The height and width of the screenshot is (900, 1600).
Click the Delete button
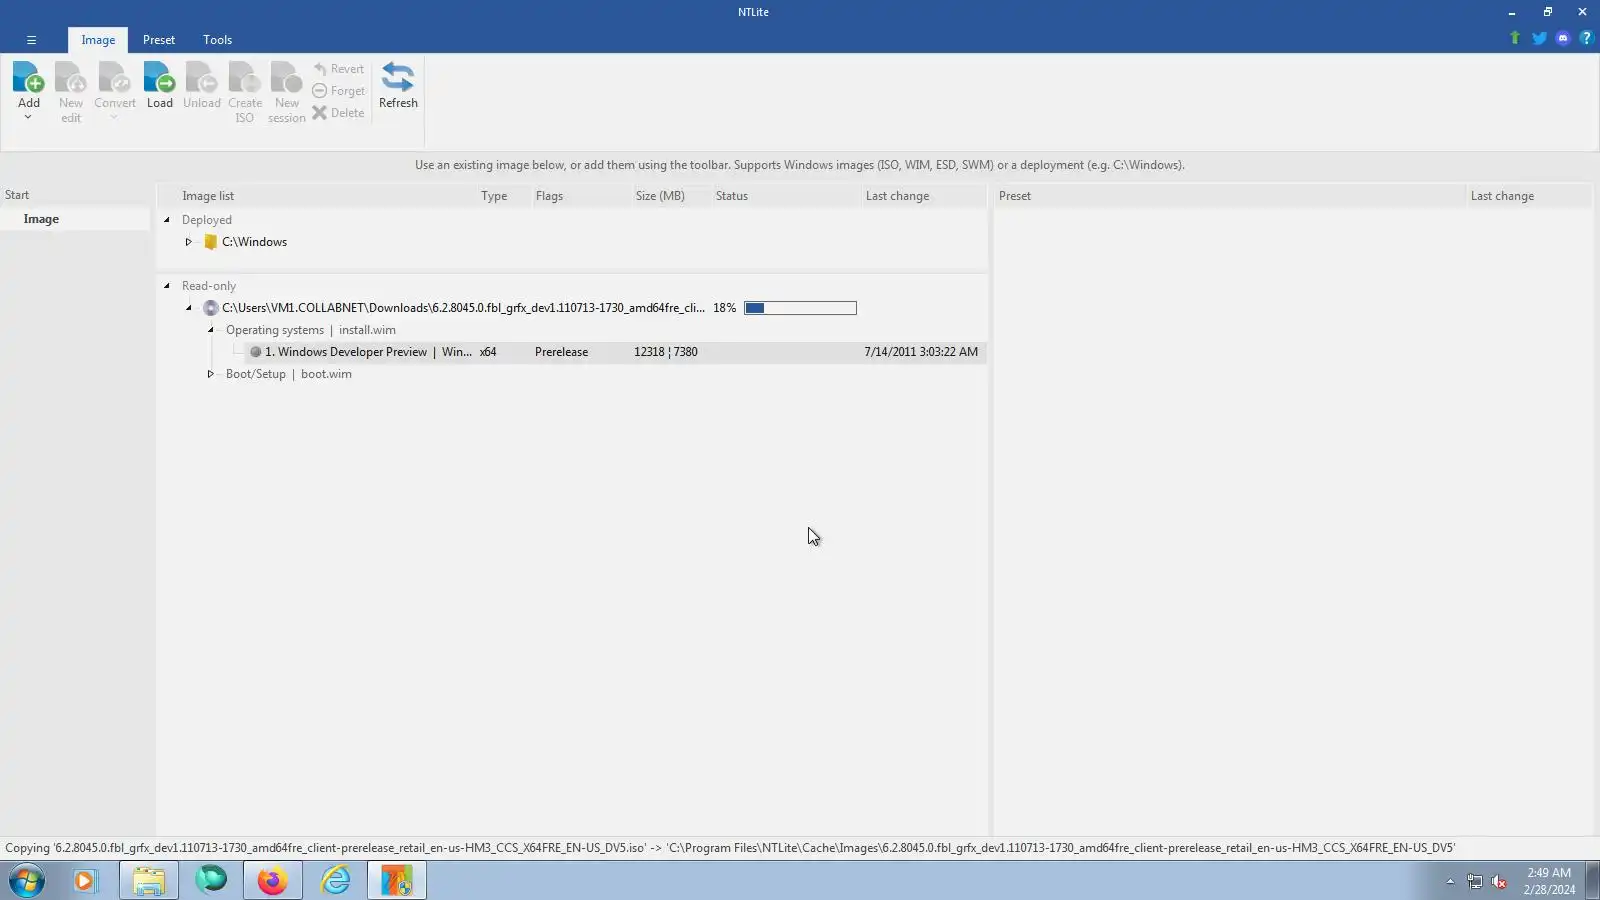tap(339, 113)
